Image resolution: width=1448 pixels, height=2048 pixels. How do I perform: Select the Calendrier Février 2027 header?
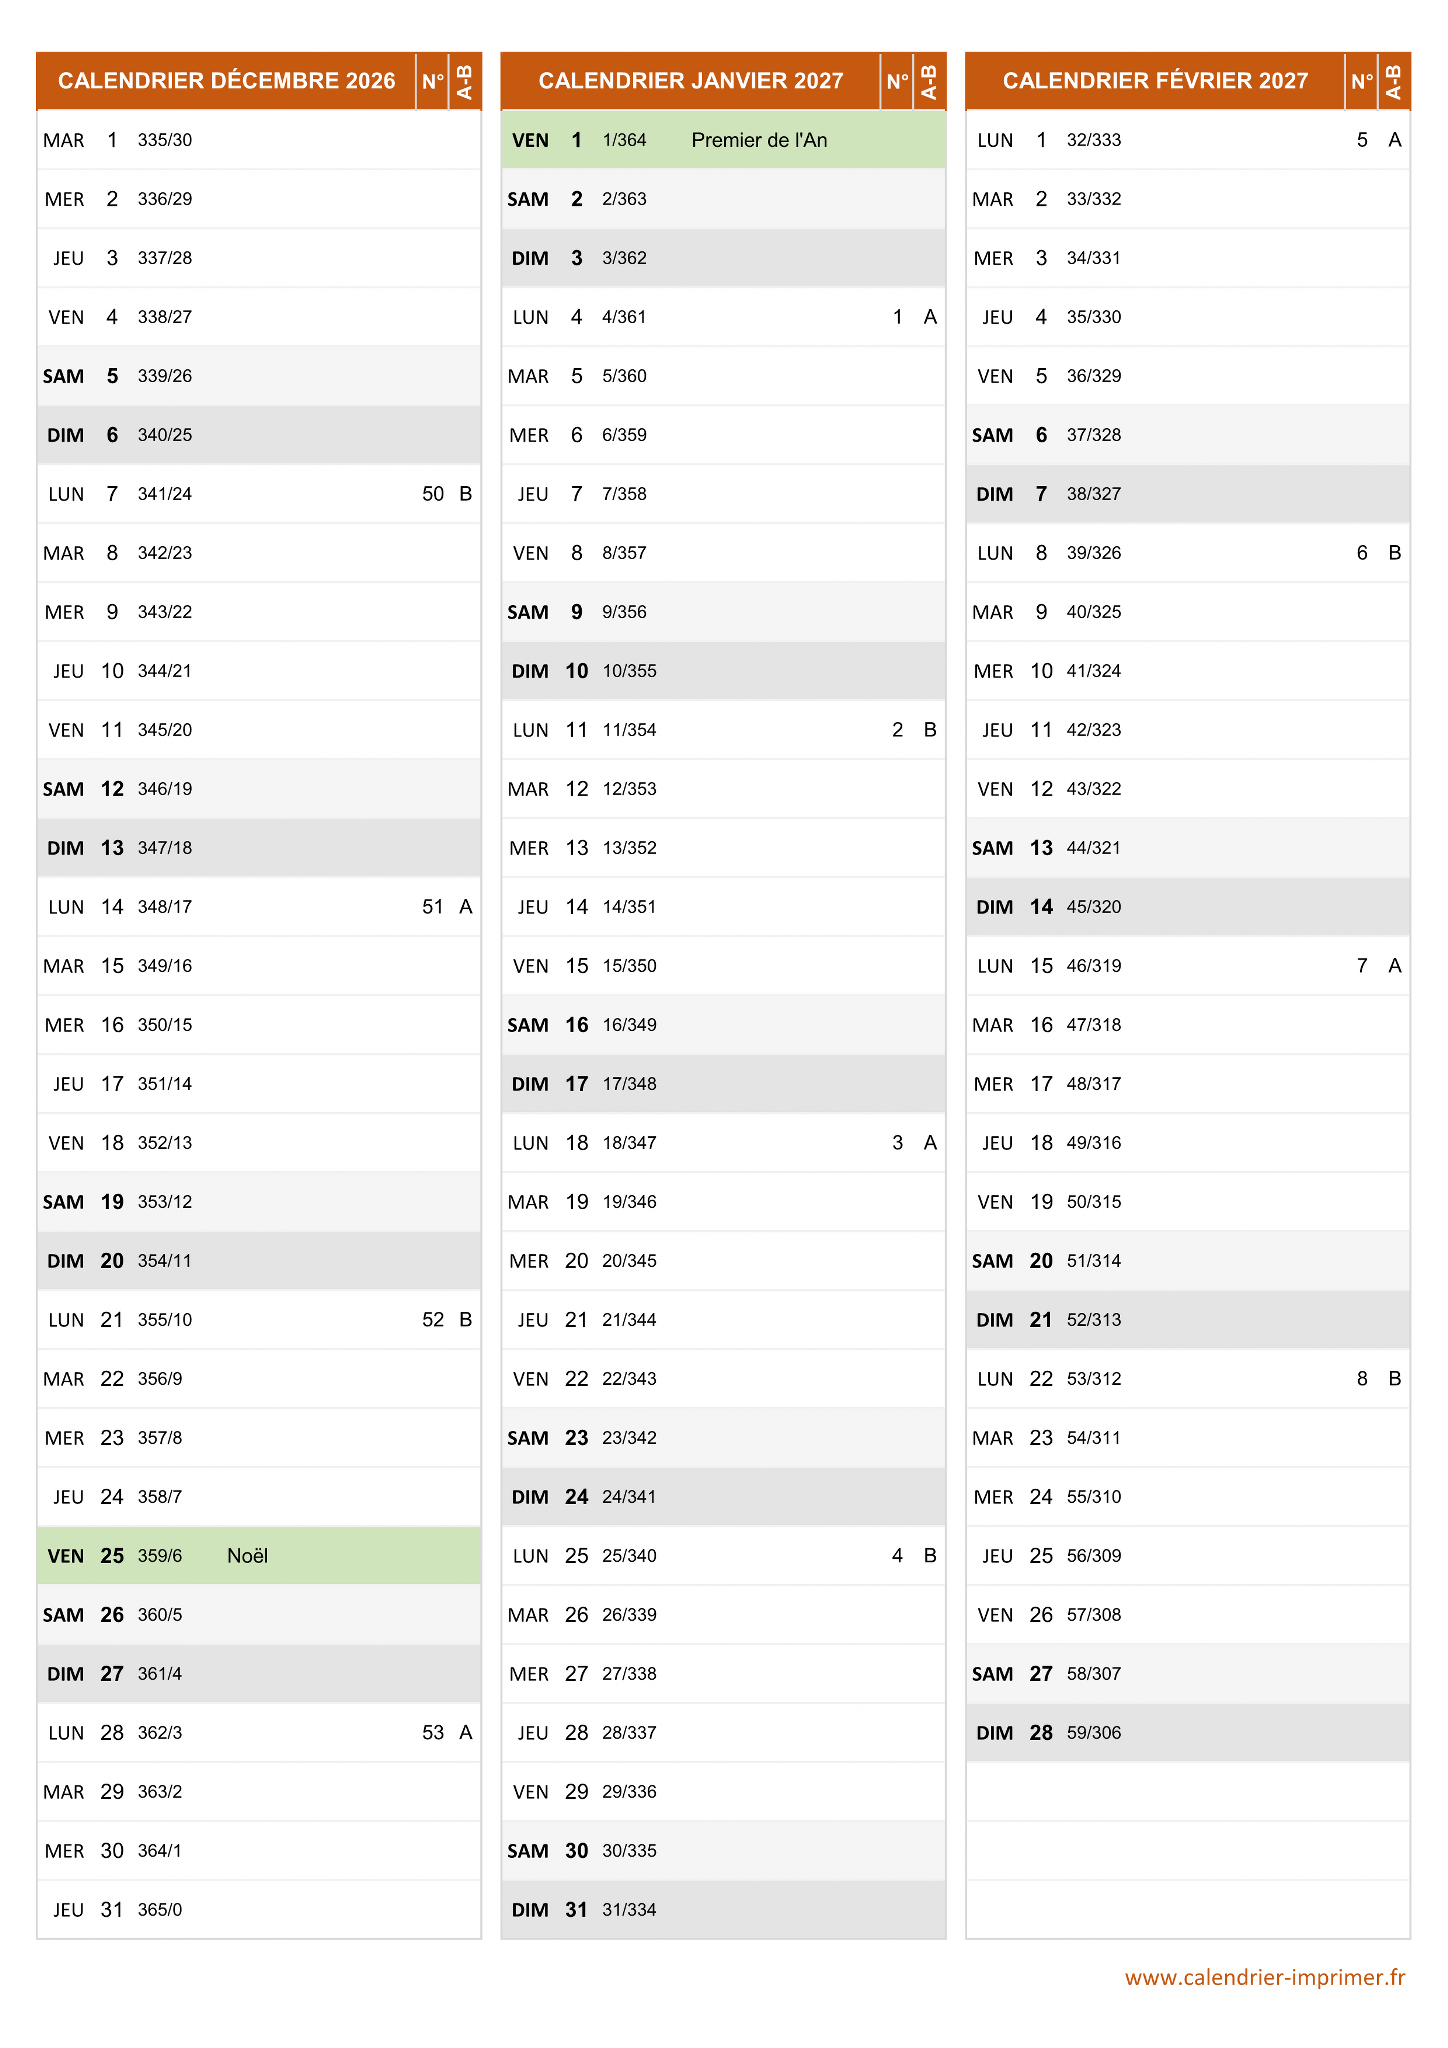click(x=1155, y=81)
